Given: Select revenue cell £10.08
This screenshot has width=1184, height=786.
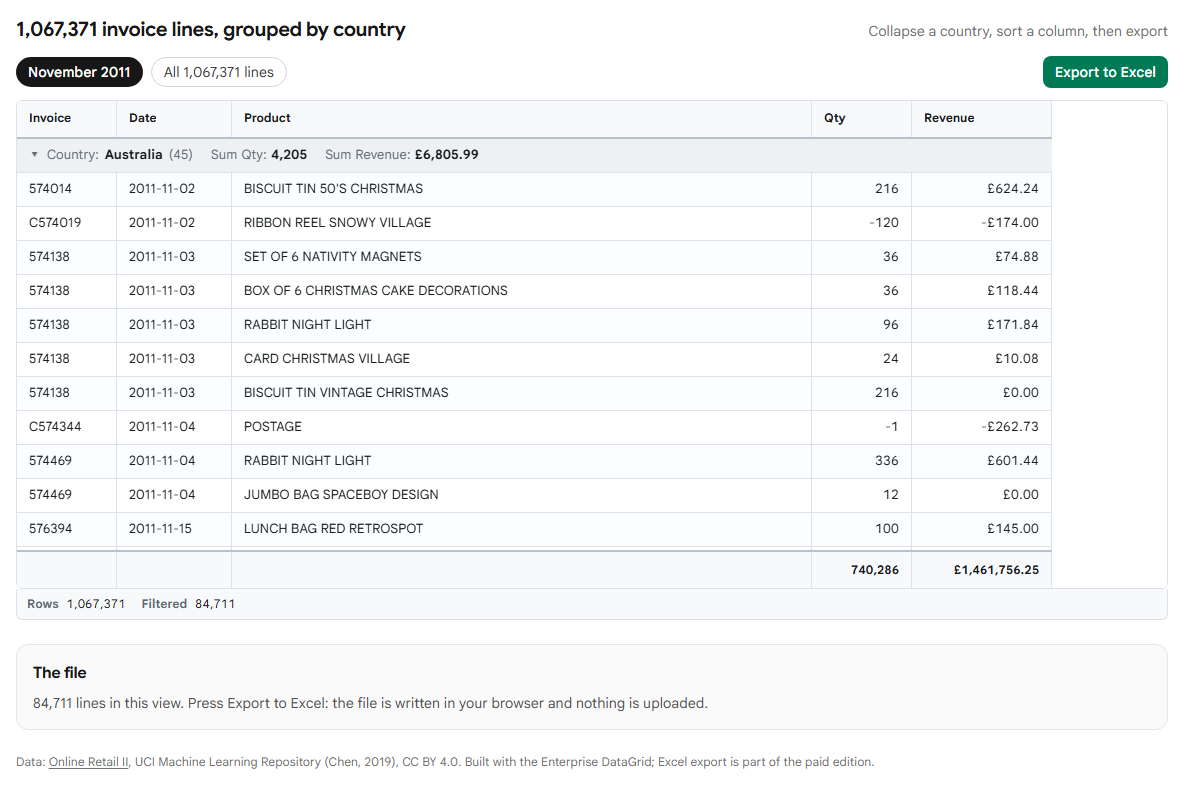Looking at the screenshot, I should click(x=981, y=359).
